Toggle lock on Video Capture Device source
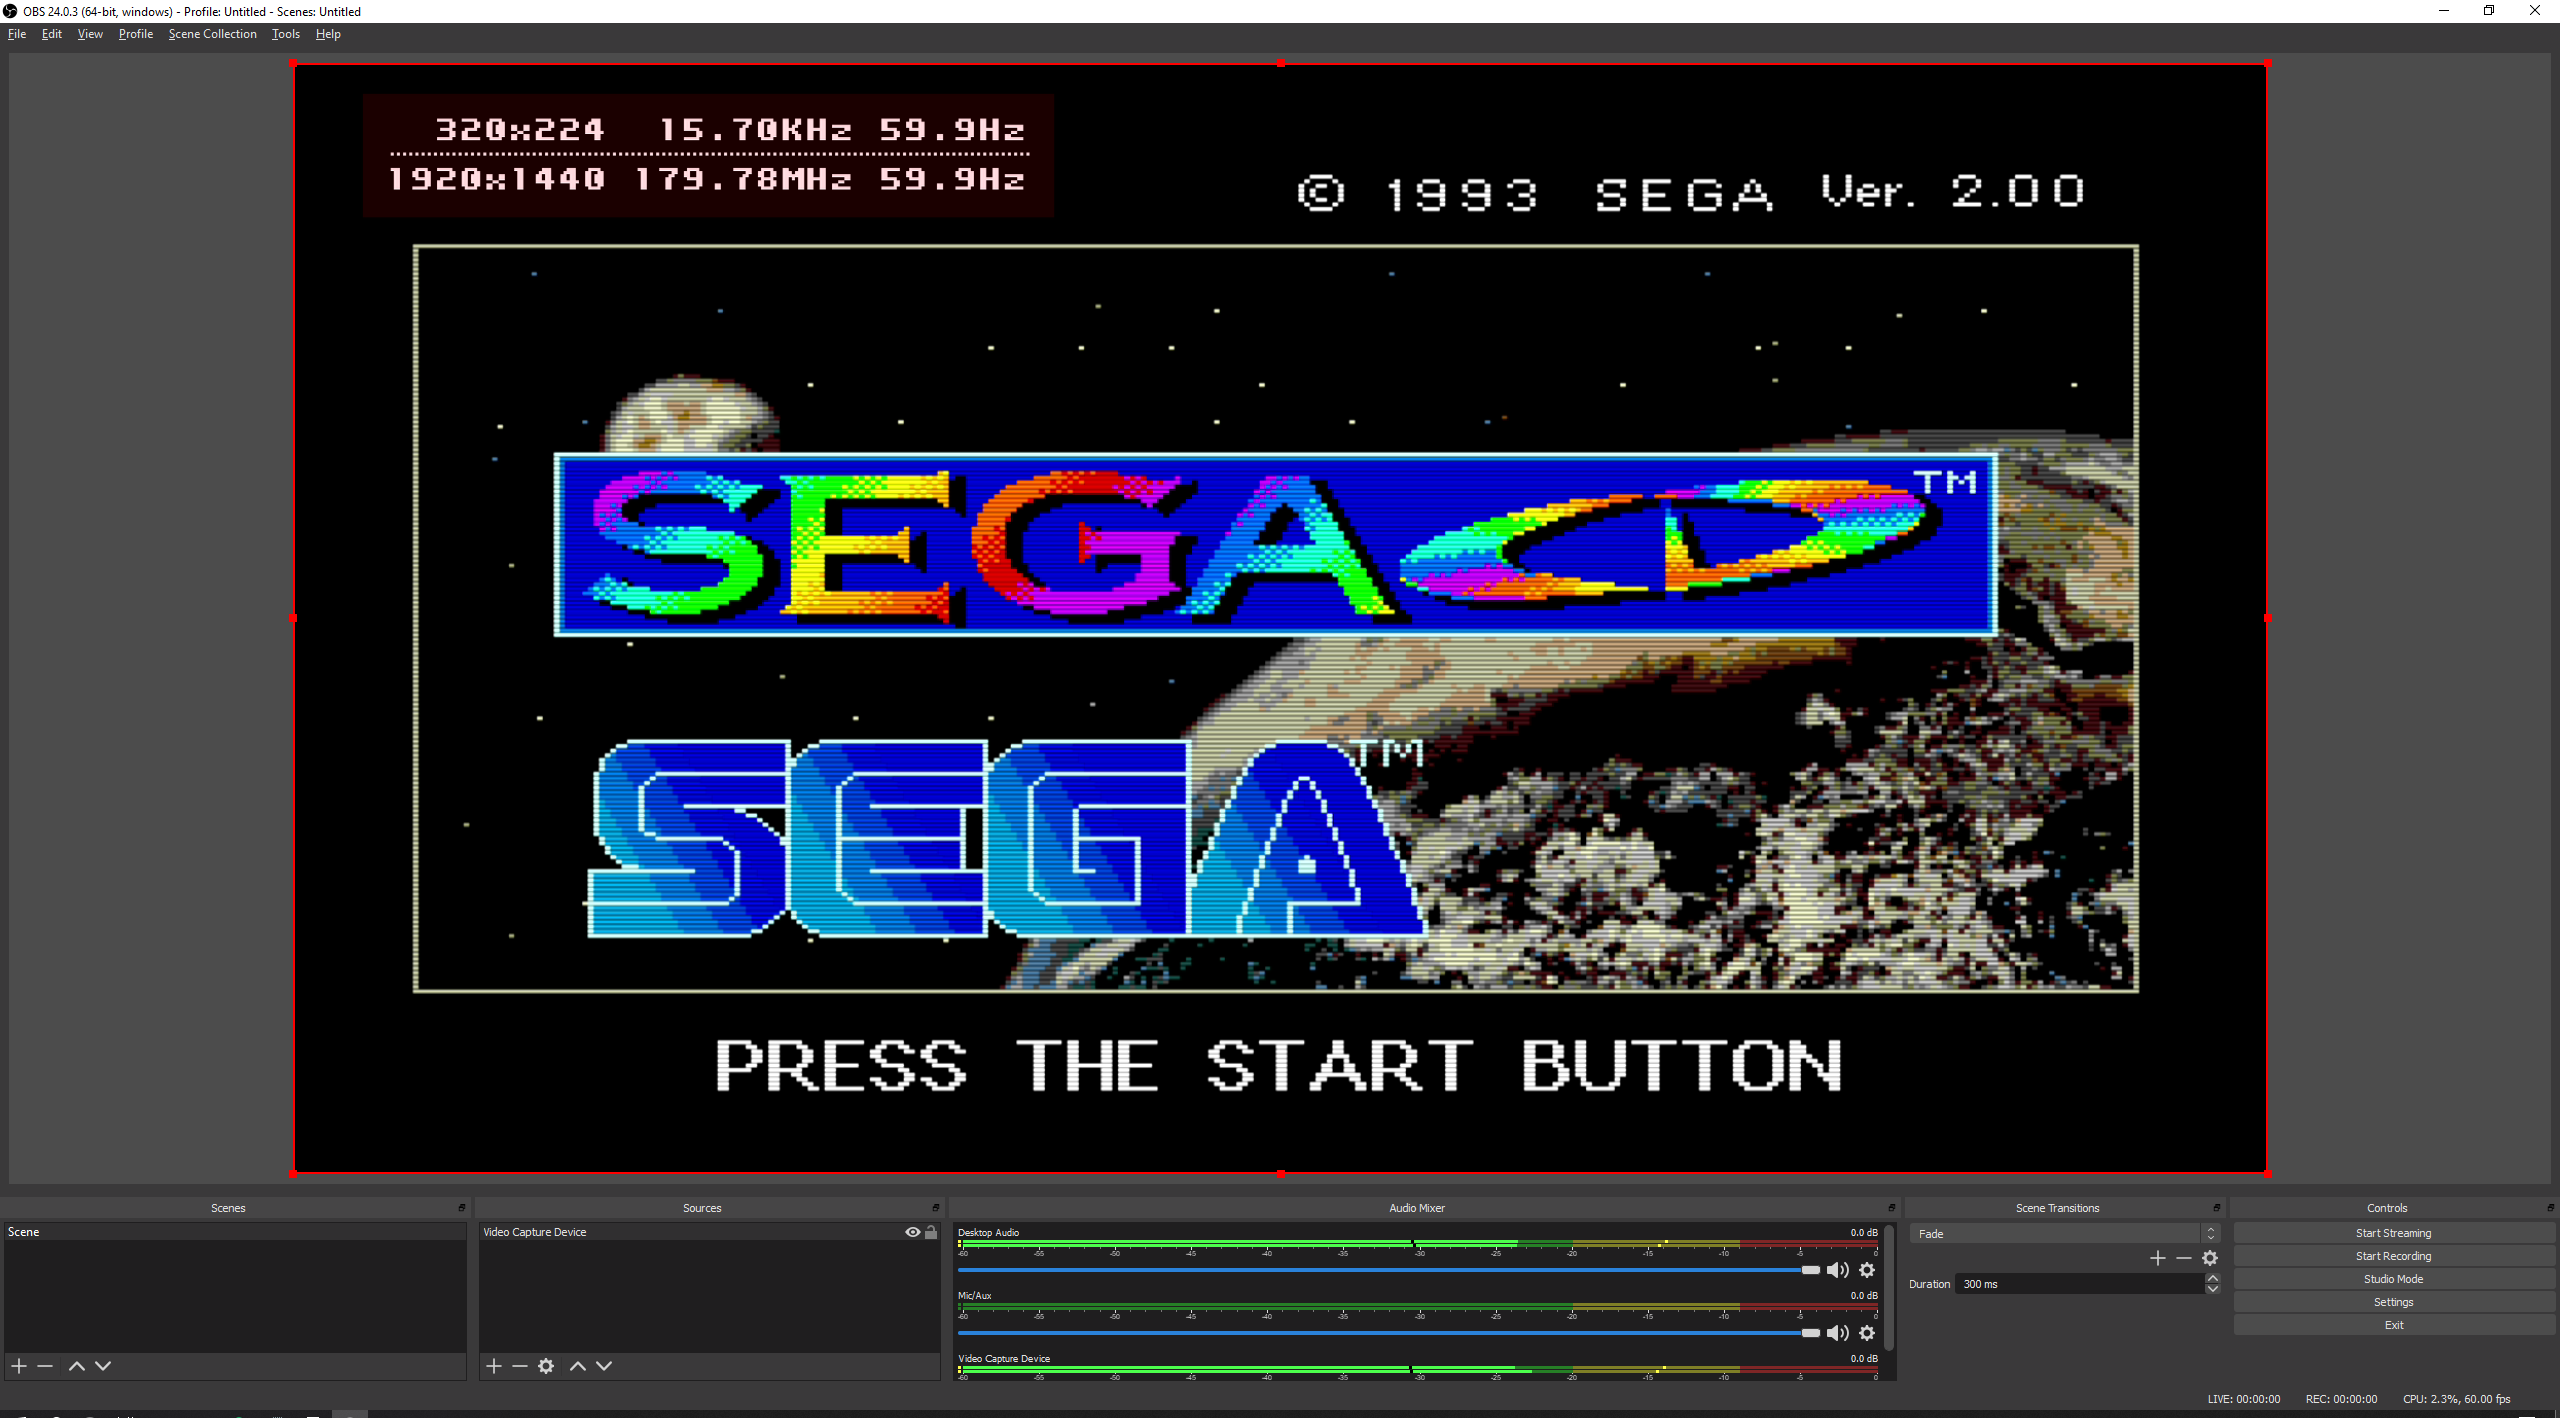The height and width of the screenshot is (1418, 2560). tap(931, 1232)
